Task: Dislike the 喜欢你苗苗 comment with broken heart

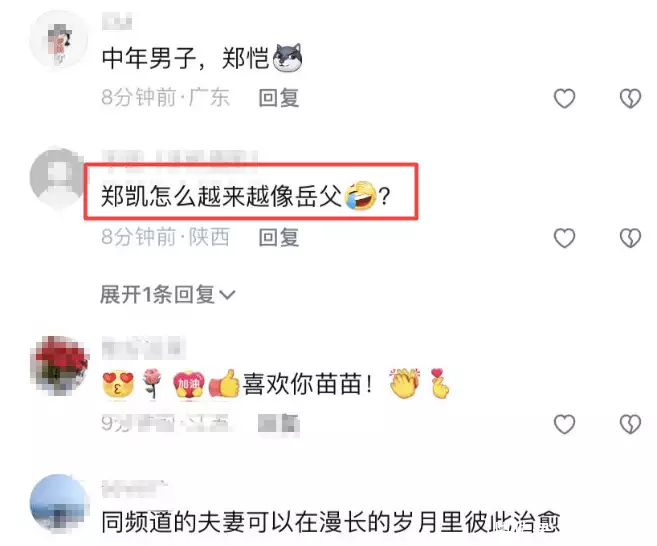Action: coord(630,424)
